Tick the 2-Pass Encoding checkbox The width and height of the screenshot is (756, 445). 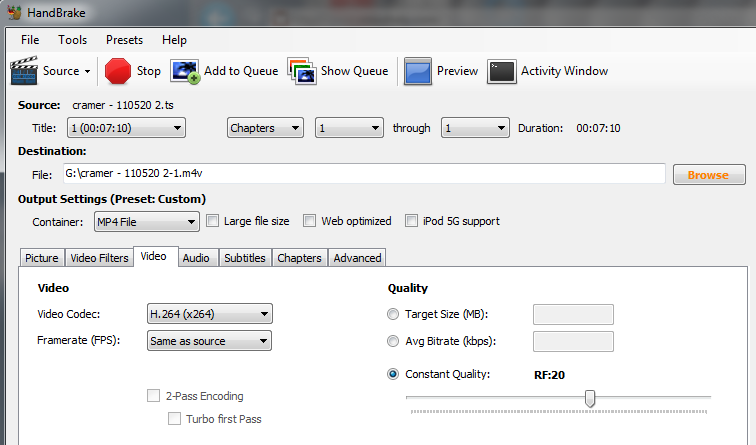[x=153, y=396]
